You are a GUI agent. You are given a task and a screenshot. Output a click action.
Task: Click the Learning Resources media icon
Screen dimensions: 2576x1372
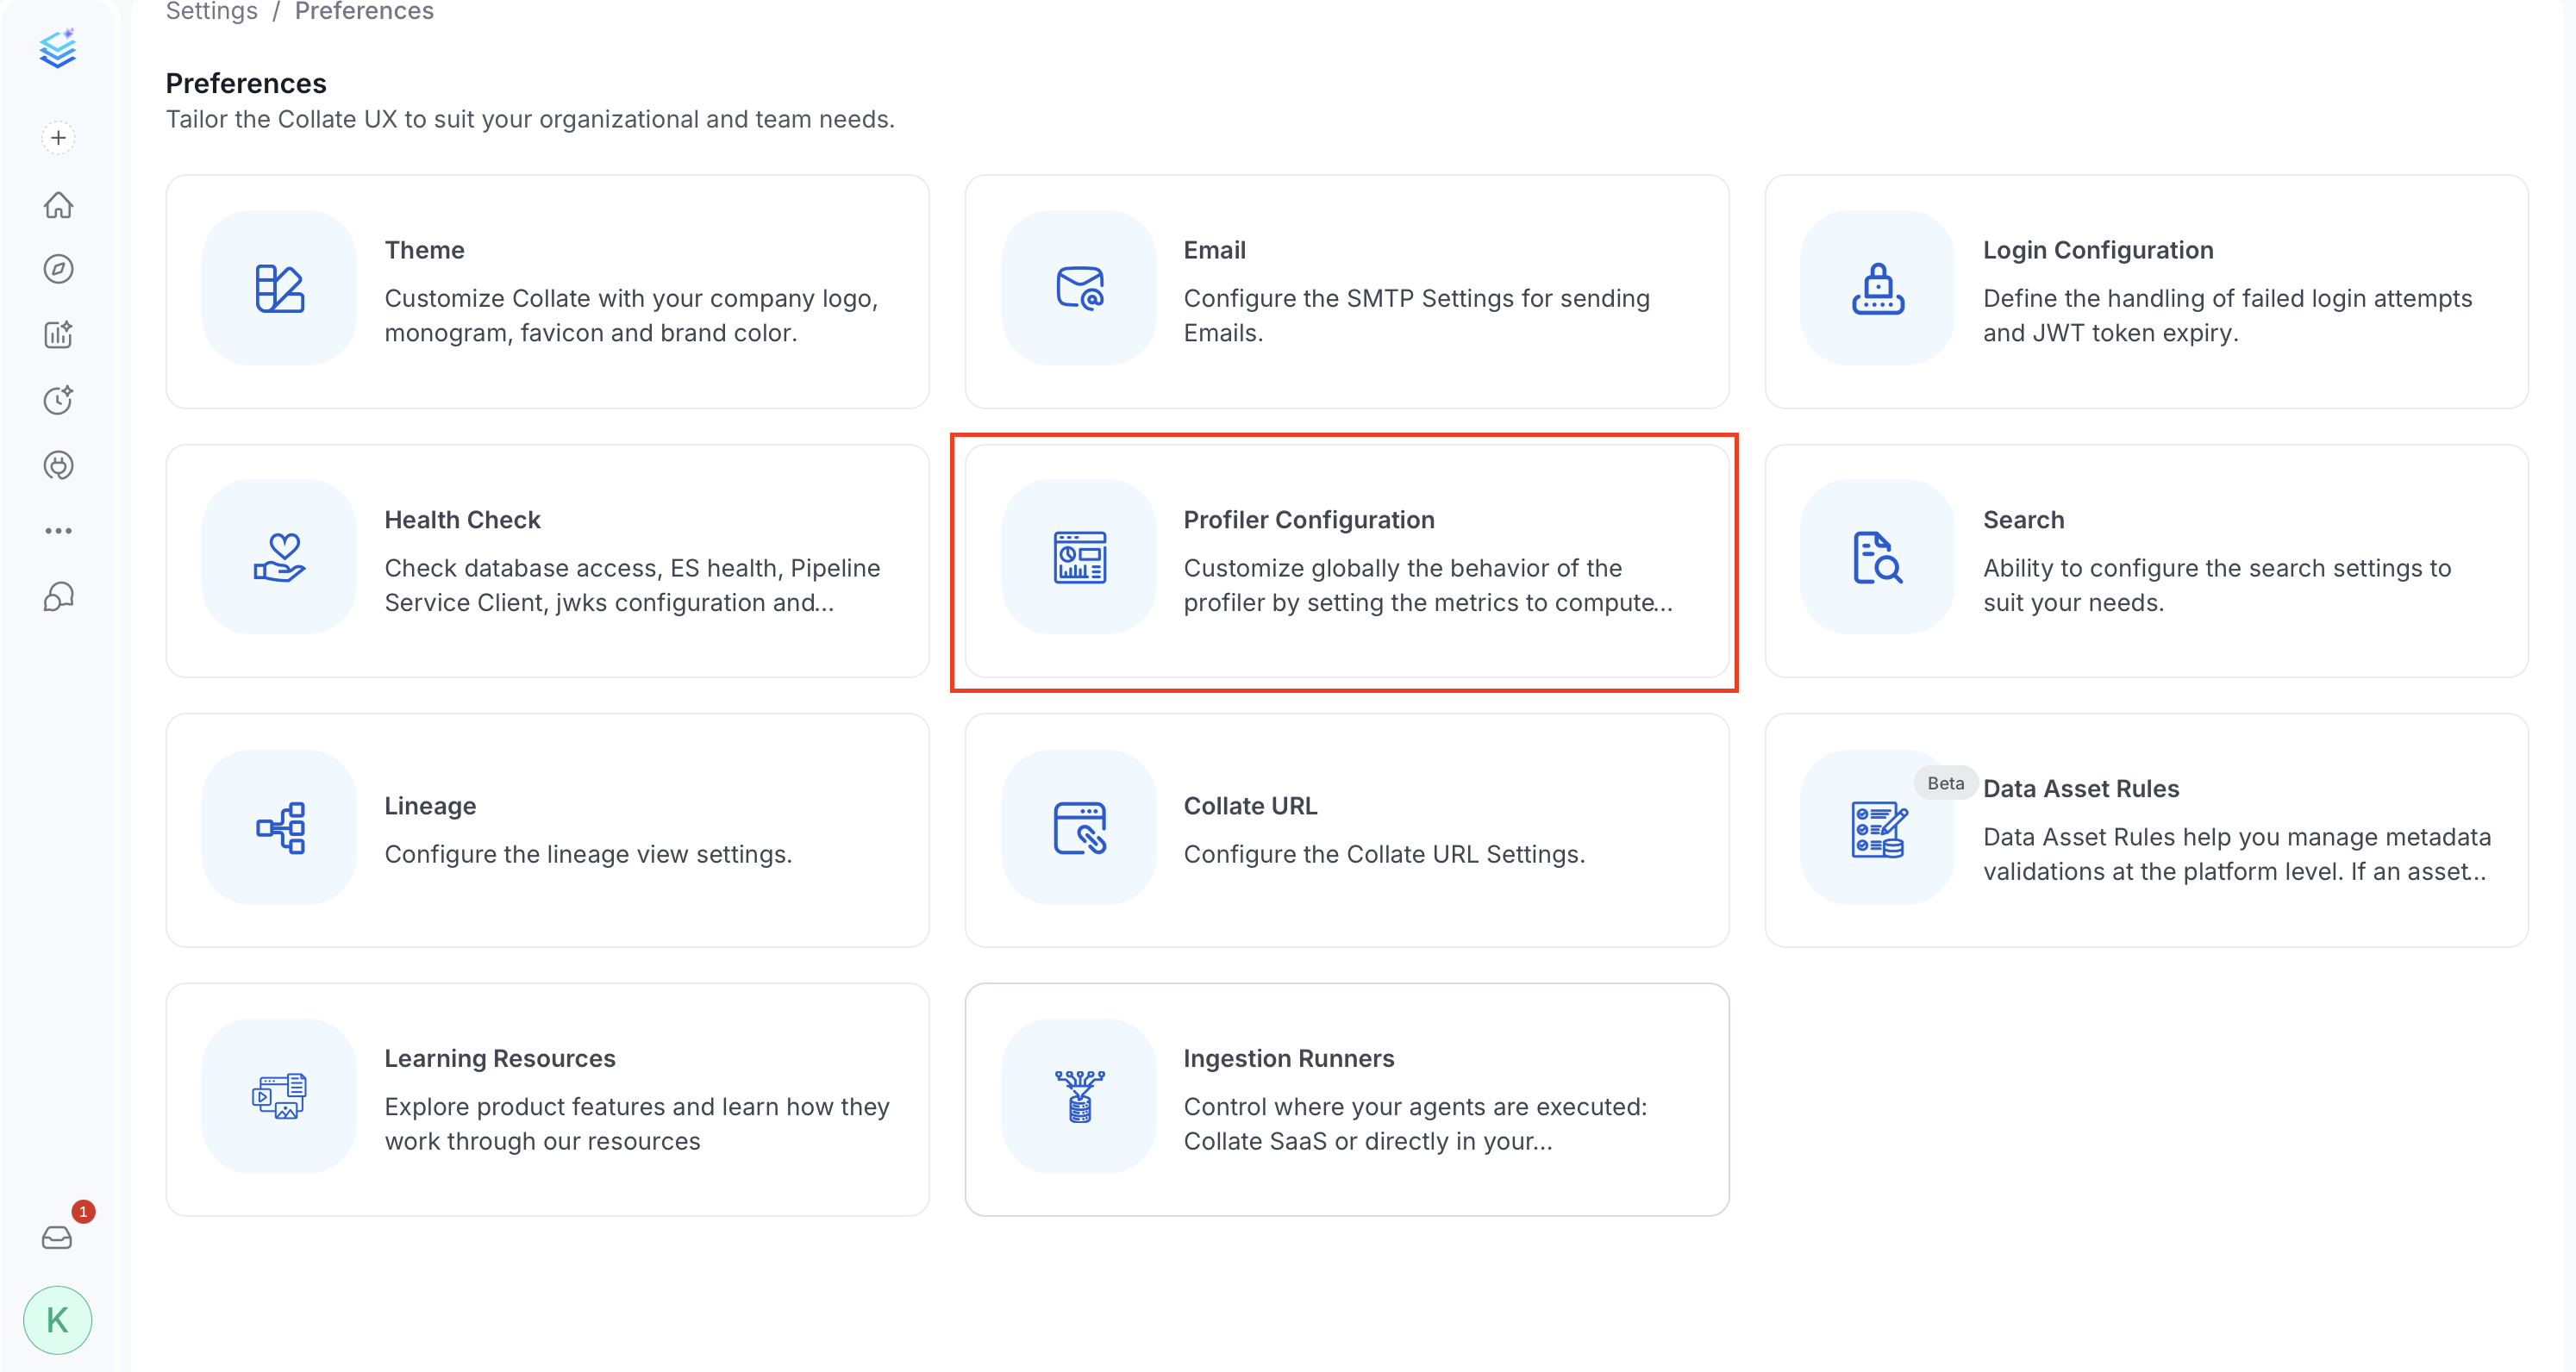click(x=279, y=1096)
